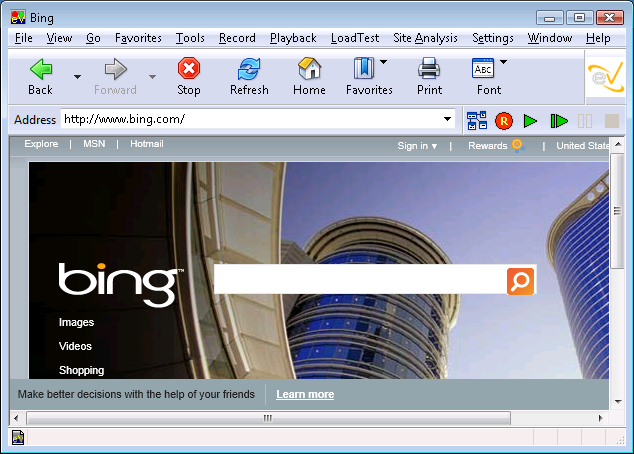Expand the Address bar URL dropdown
The height and width of the screenshot is (454, 634).
point(447,119)
